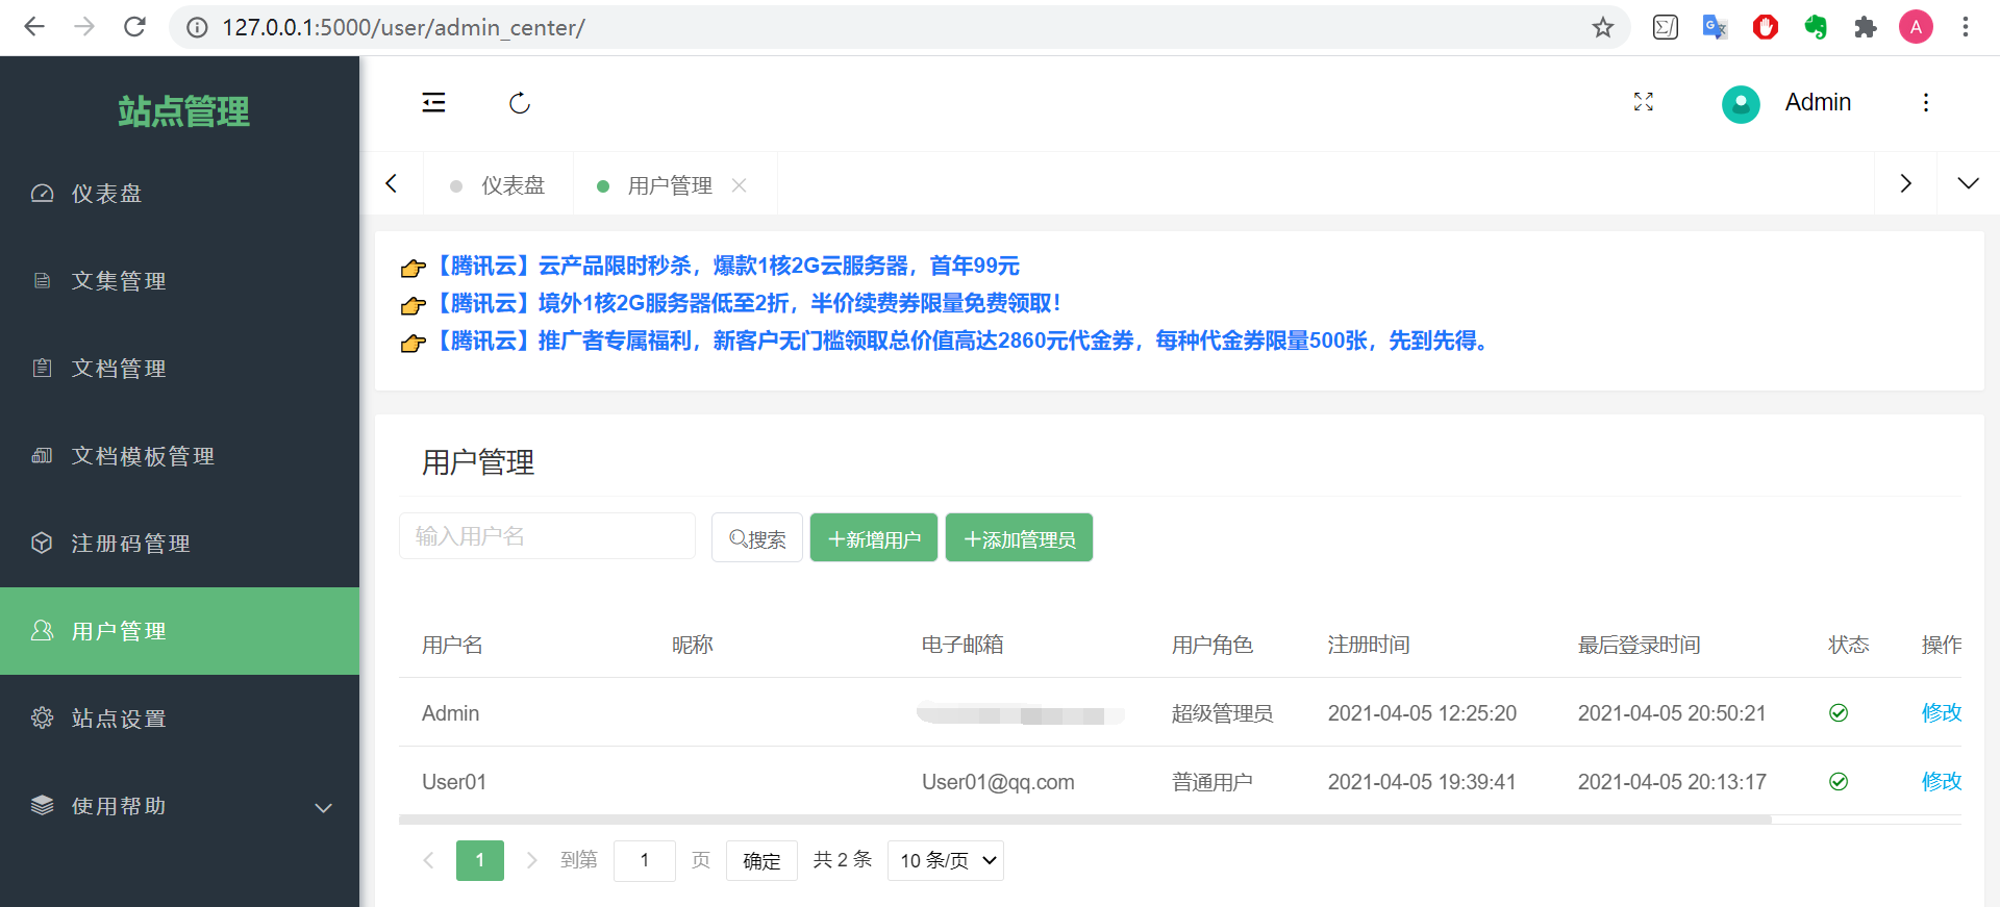Click the 普通用户 role cell
This screenshot has width=2000, height=907.
pos(1212,782)
